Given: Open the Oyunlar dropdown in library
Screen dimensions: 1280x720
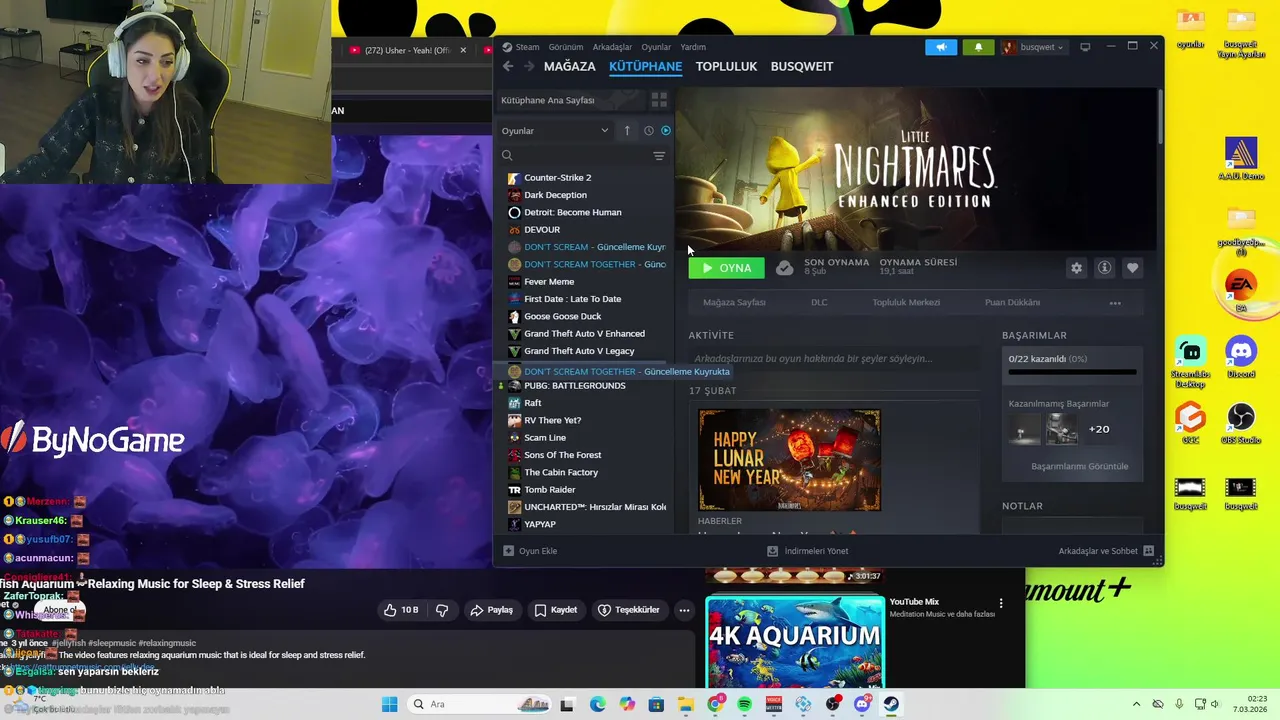Looking at the screenshot, I should 555,131.
